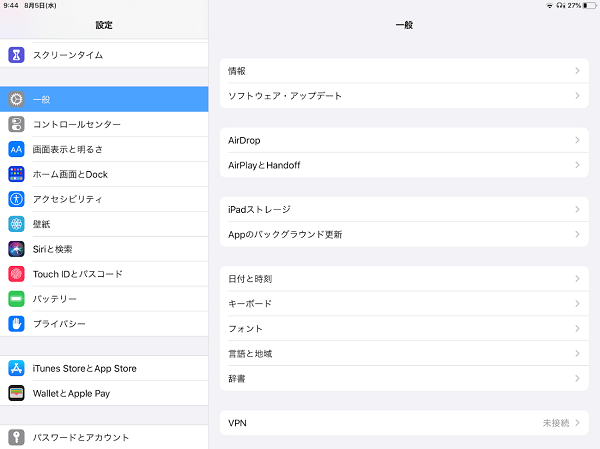600x449 pixels.
Task: Open WalletとApple Pay
Action: tap(104, 393)
